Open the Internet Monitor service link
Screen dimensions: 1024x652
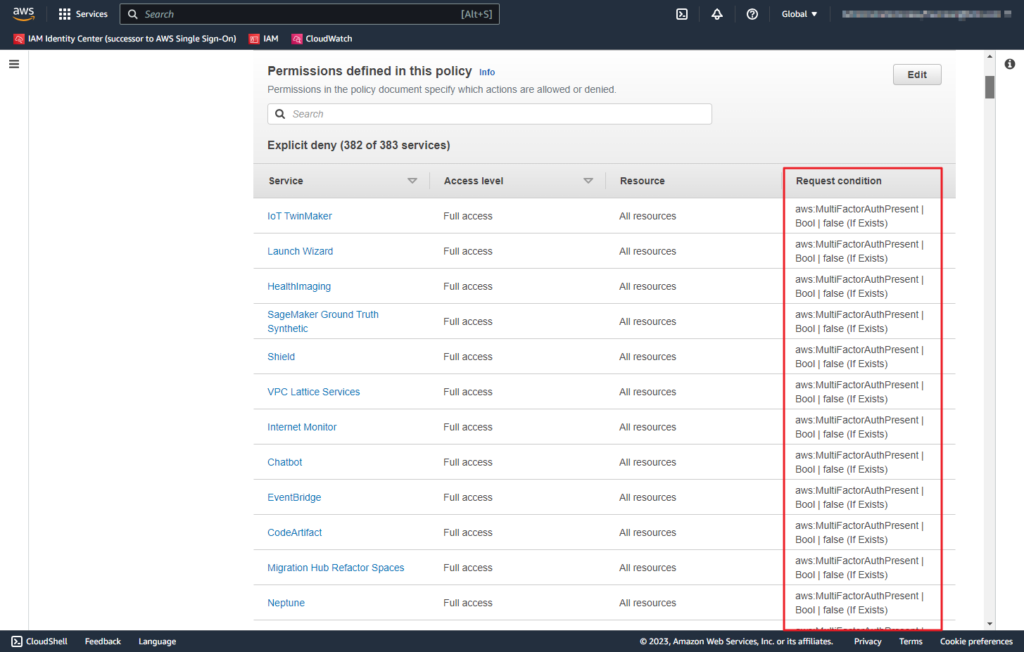click(x=302, y=427)
